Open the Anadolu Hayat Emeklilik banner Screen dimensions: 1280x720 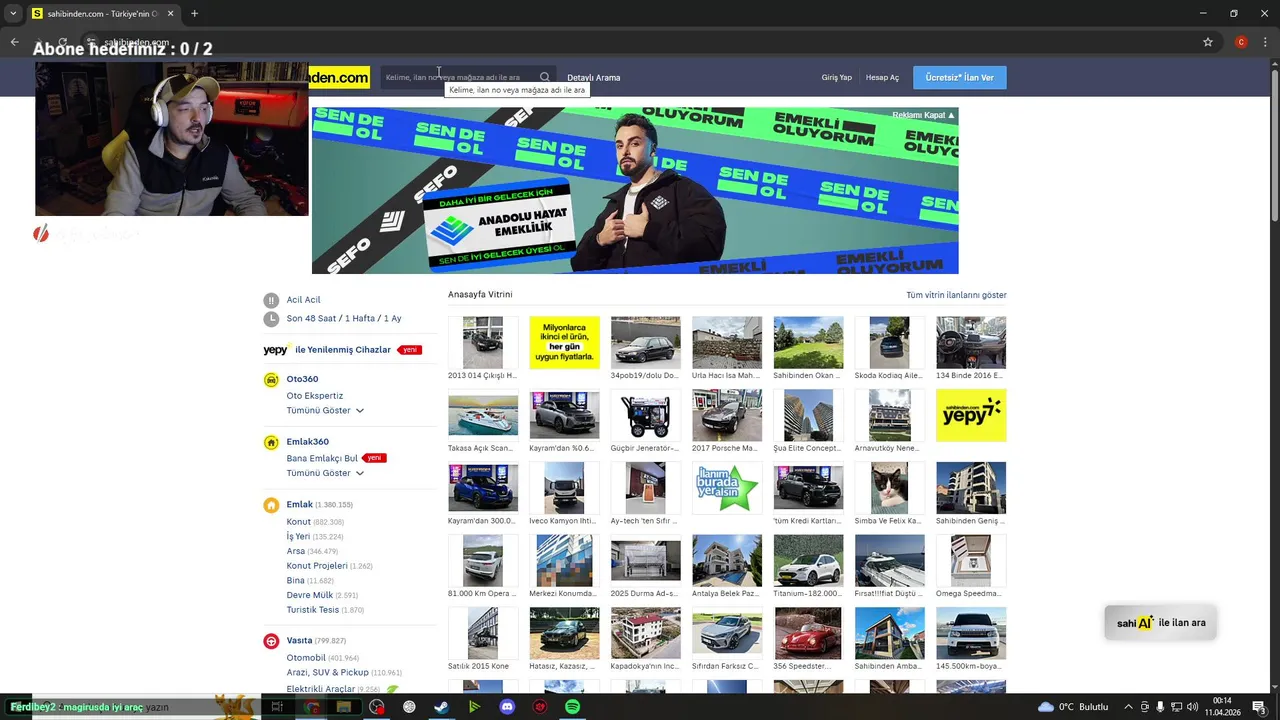point(635,190)
